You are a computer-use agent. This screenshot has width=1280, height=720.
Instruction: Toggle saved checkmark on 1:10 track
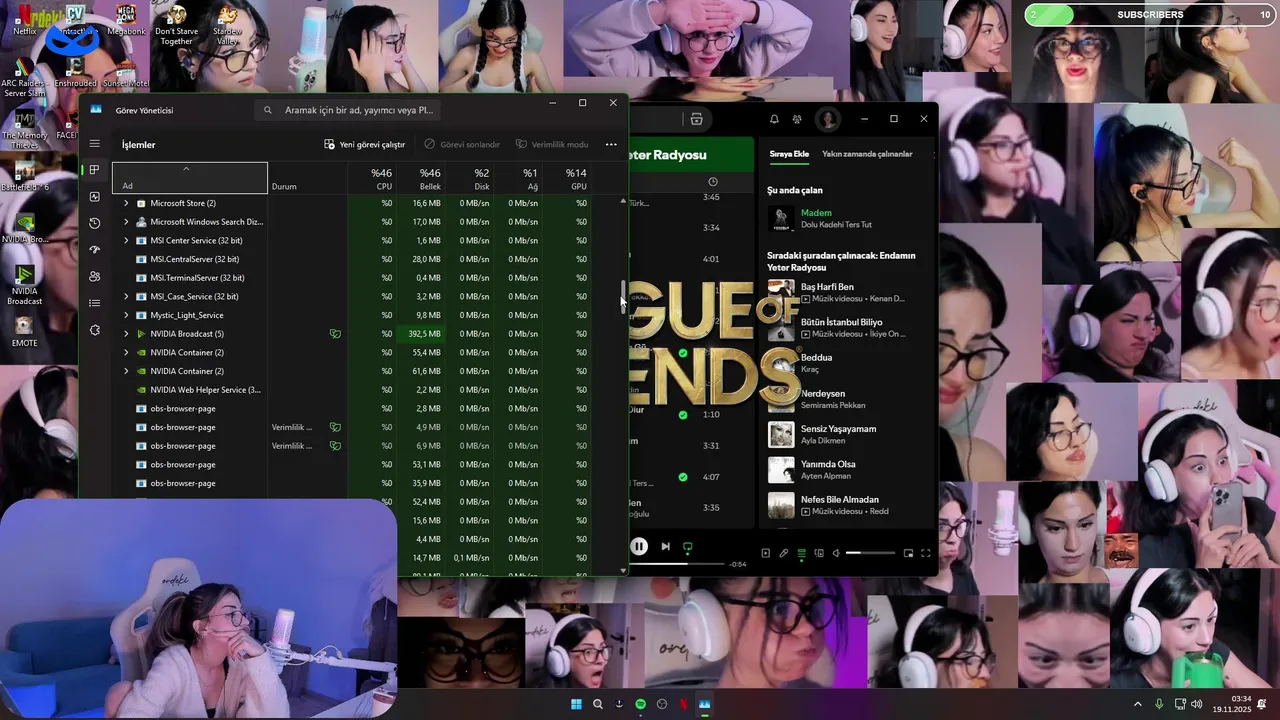pyautogui.click(x=683, y=414)
